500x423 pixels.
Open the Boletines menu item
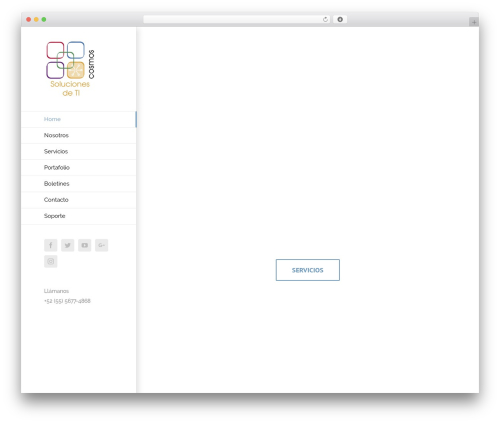pyautogui.click(x=79, y=184)
